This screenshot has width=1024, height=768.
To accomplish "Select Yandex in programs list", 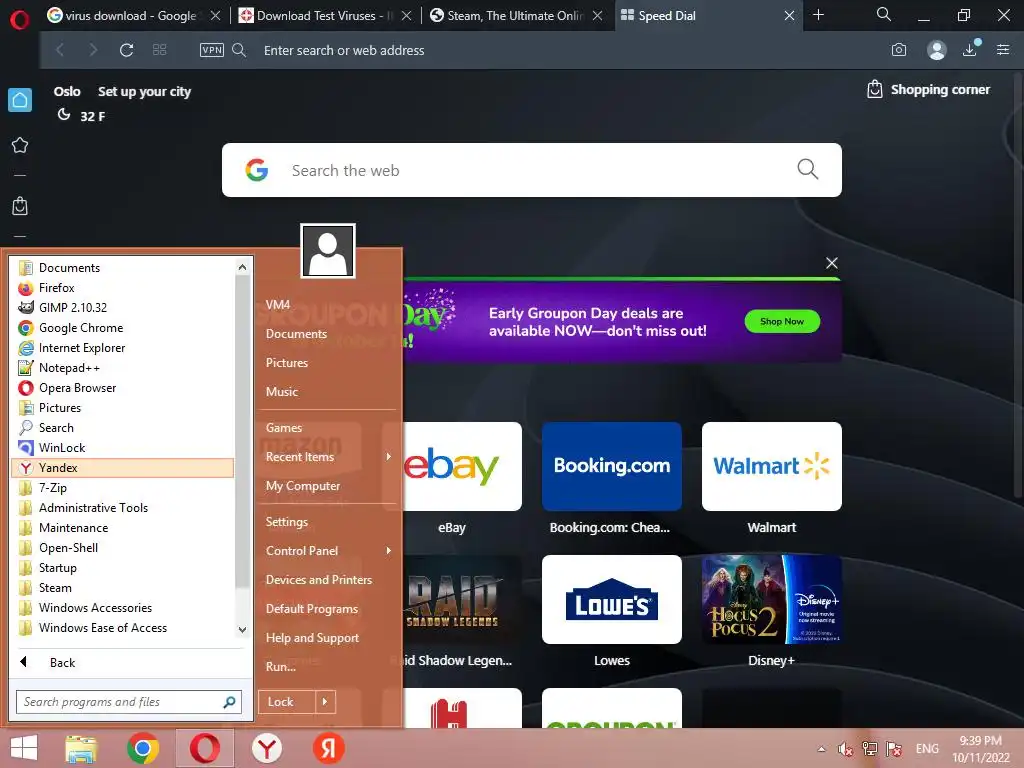I will (x=123, y=468).
